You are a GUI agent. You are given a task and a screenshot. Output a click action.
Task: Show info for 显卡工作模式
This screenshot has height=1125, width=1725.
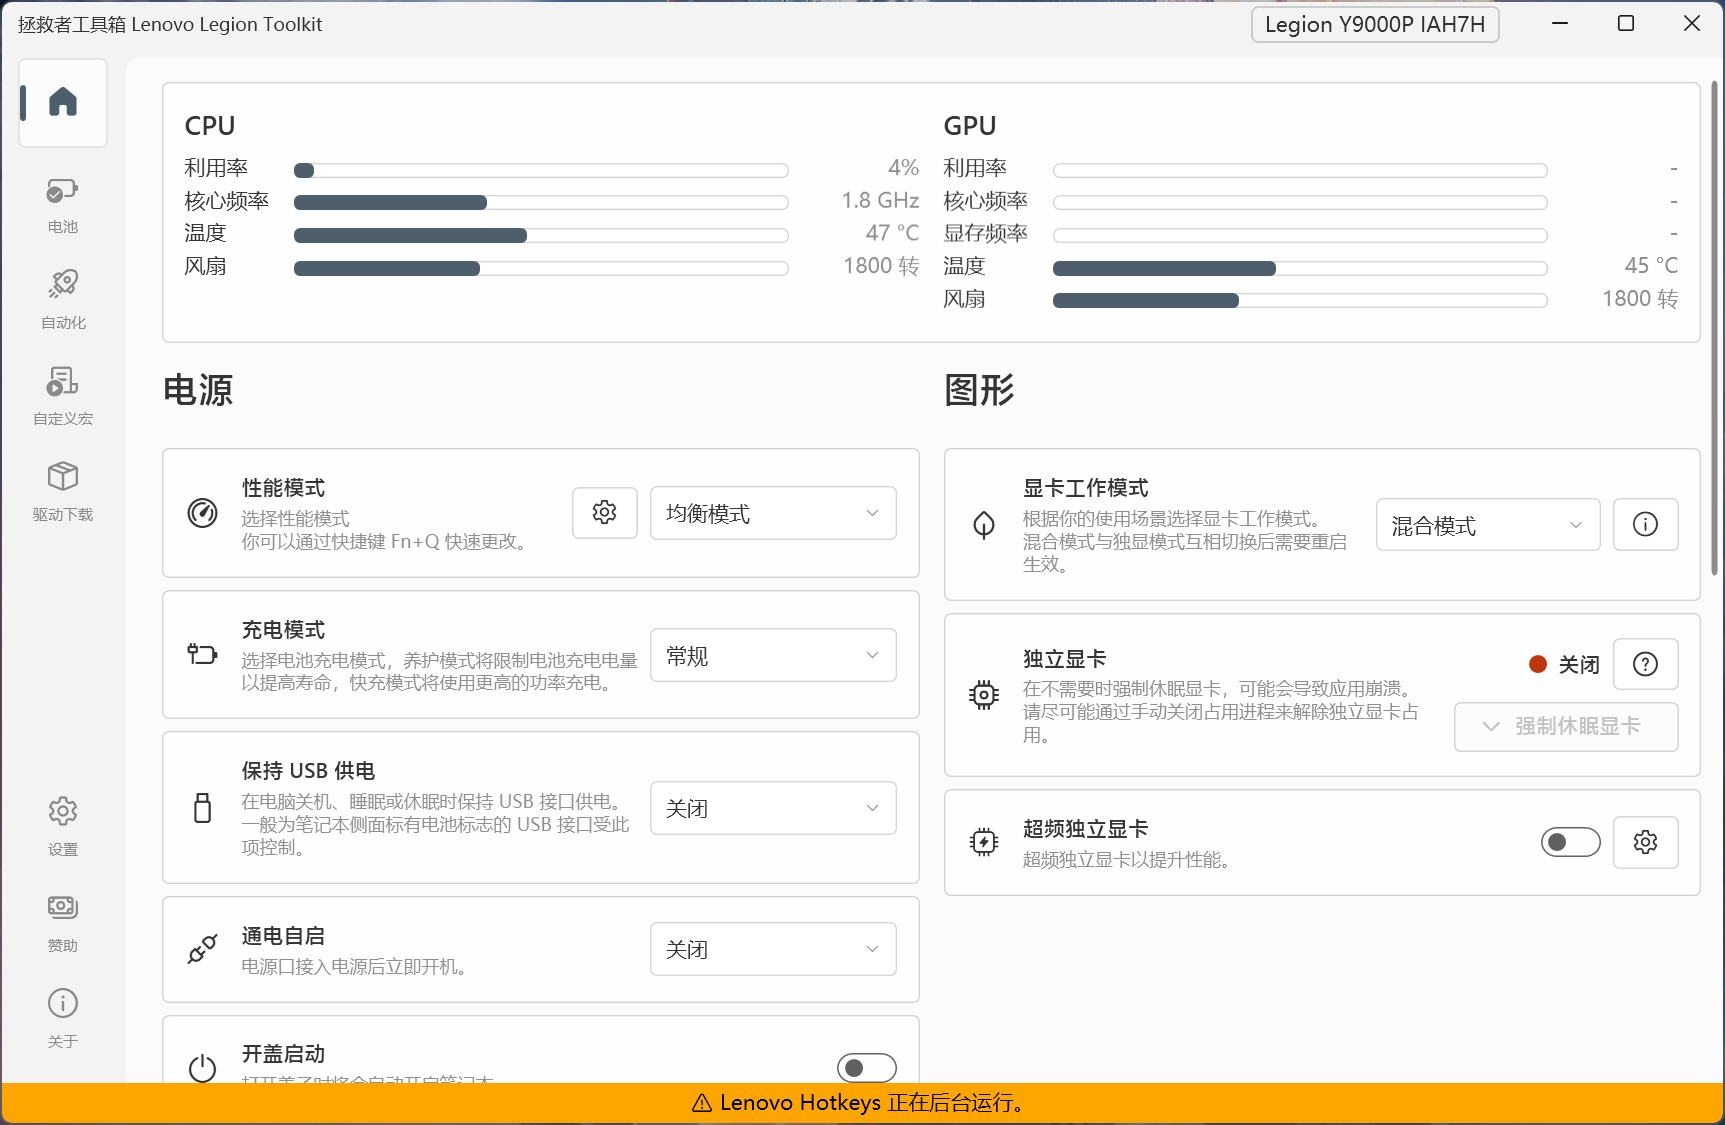pos(1646,524)
